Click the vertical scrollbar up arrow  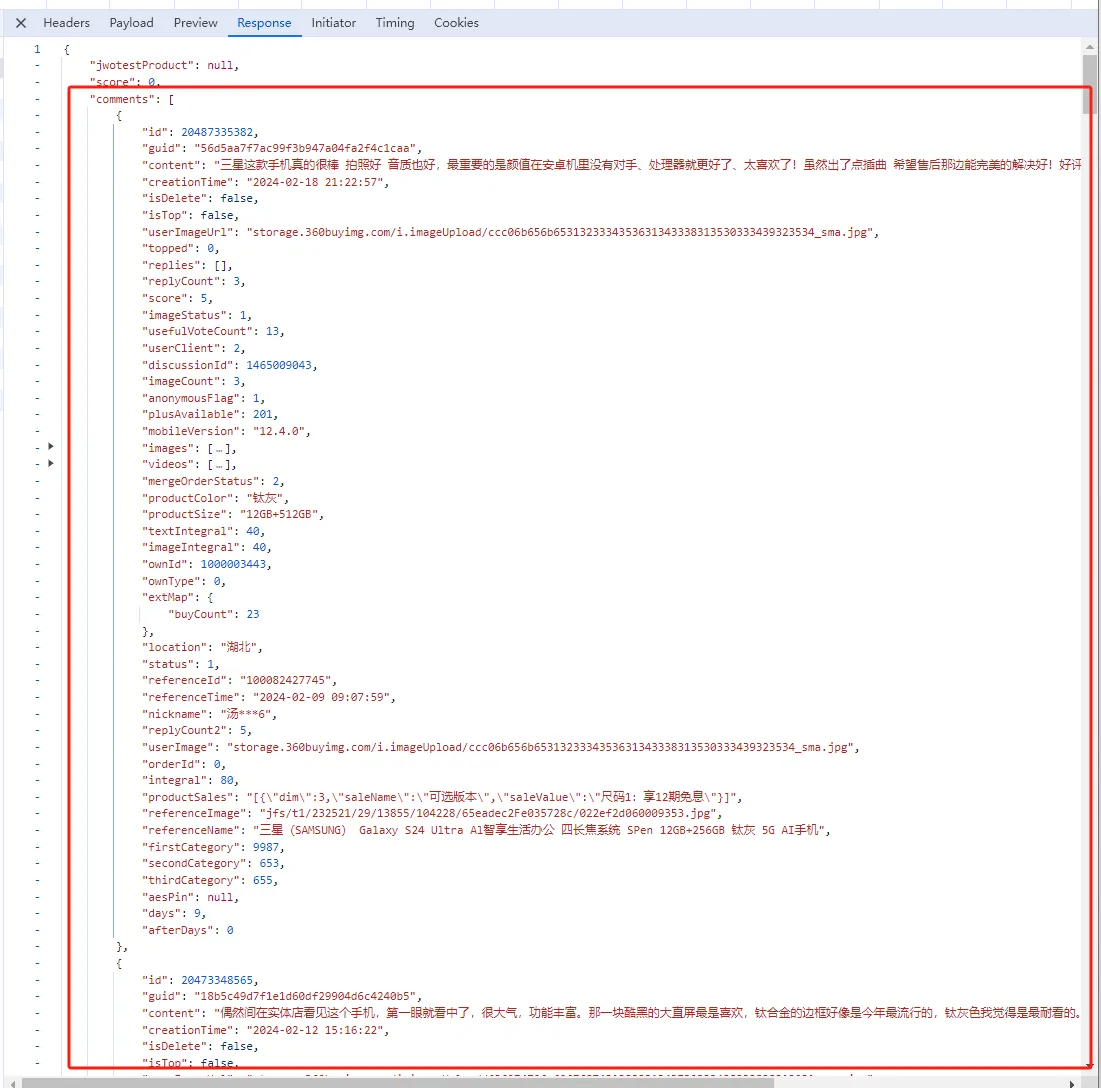point(1090,47)
